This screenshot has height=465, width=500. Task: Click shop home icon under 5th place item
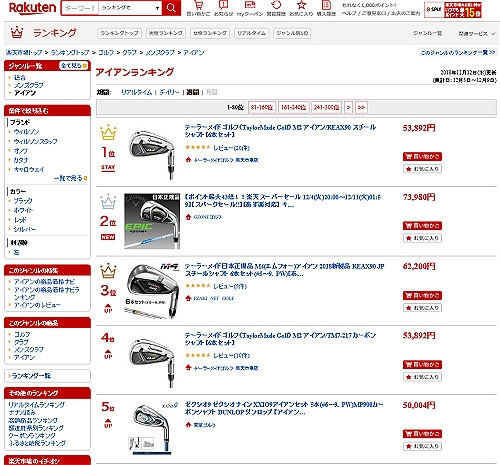coord(188,425)
